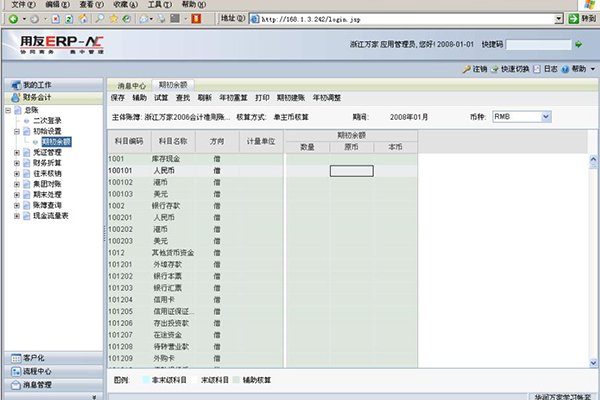600x400 pixels.
Task: Click the table scroll down arrow
Action: tap(593, 362)
